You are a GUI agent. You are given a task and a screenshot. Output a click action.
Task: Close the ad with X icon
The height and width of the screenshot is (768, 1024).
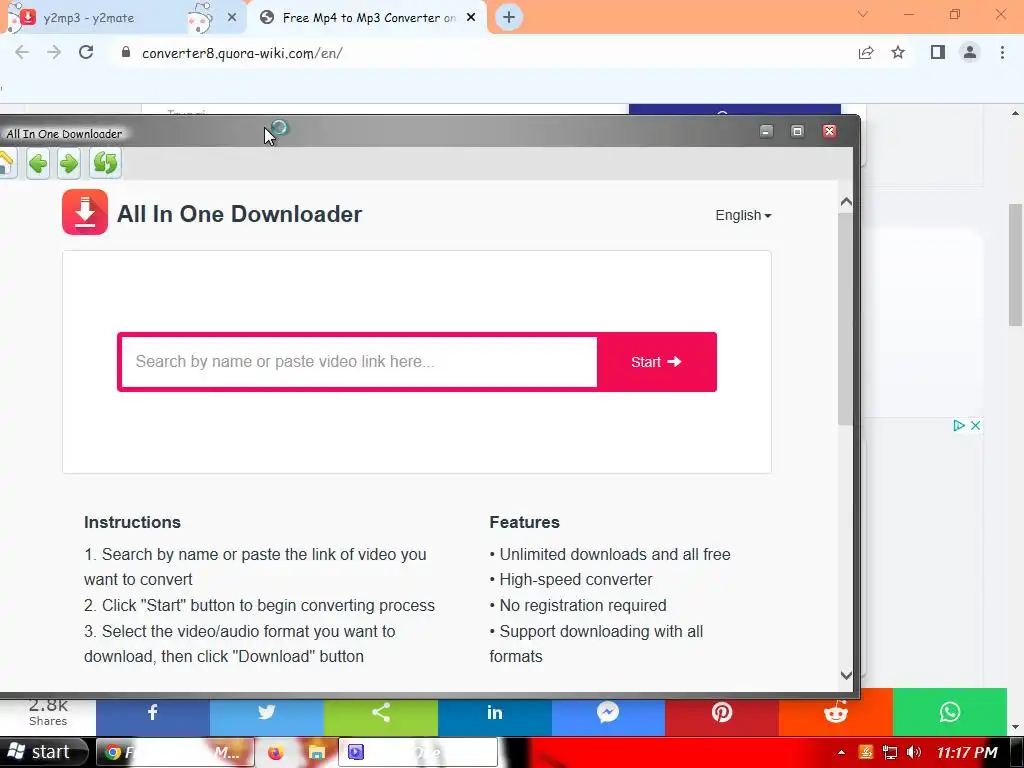click(975, 426)
